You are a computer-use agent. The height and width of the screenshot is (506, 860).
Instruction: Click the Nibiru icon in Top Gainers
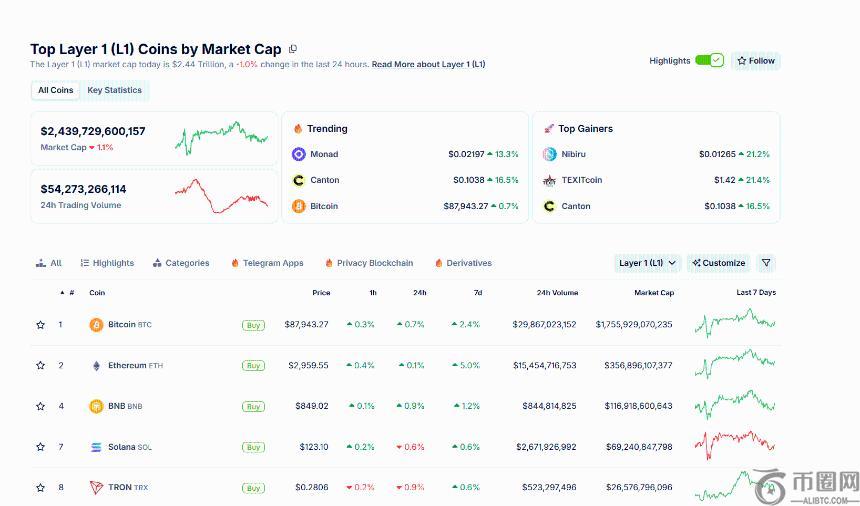click(x=549, y=154)
